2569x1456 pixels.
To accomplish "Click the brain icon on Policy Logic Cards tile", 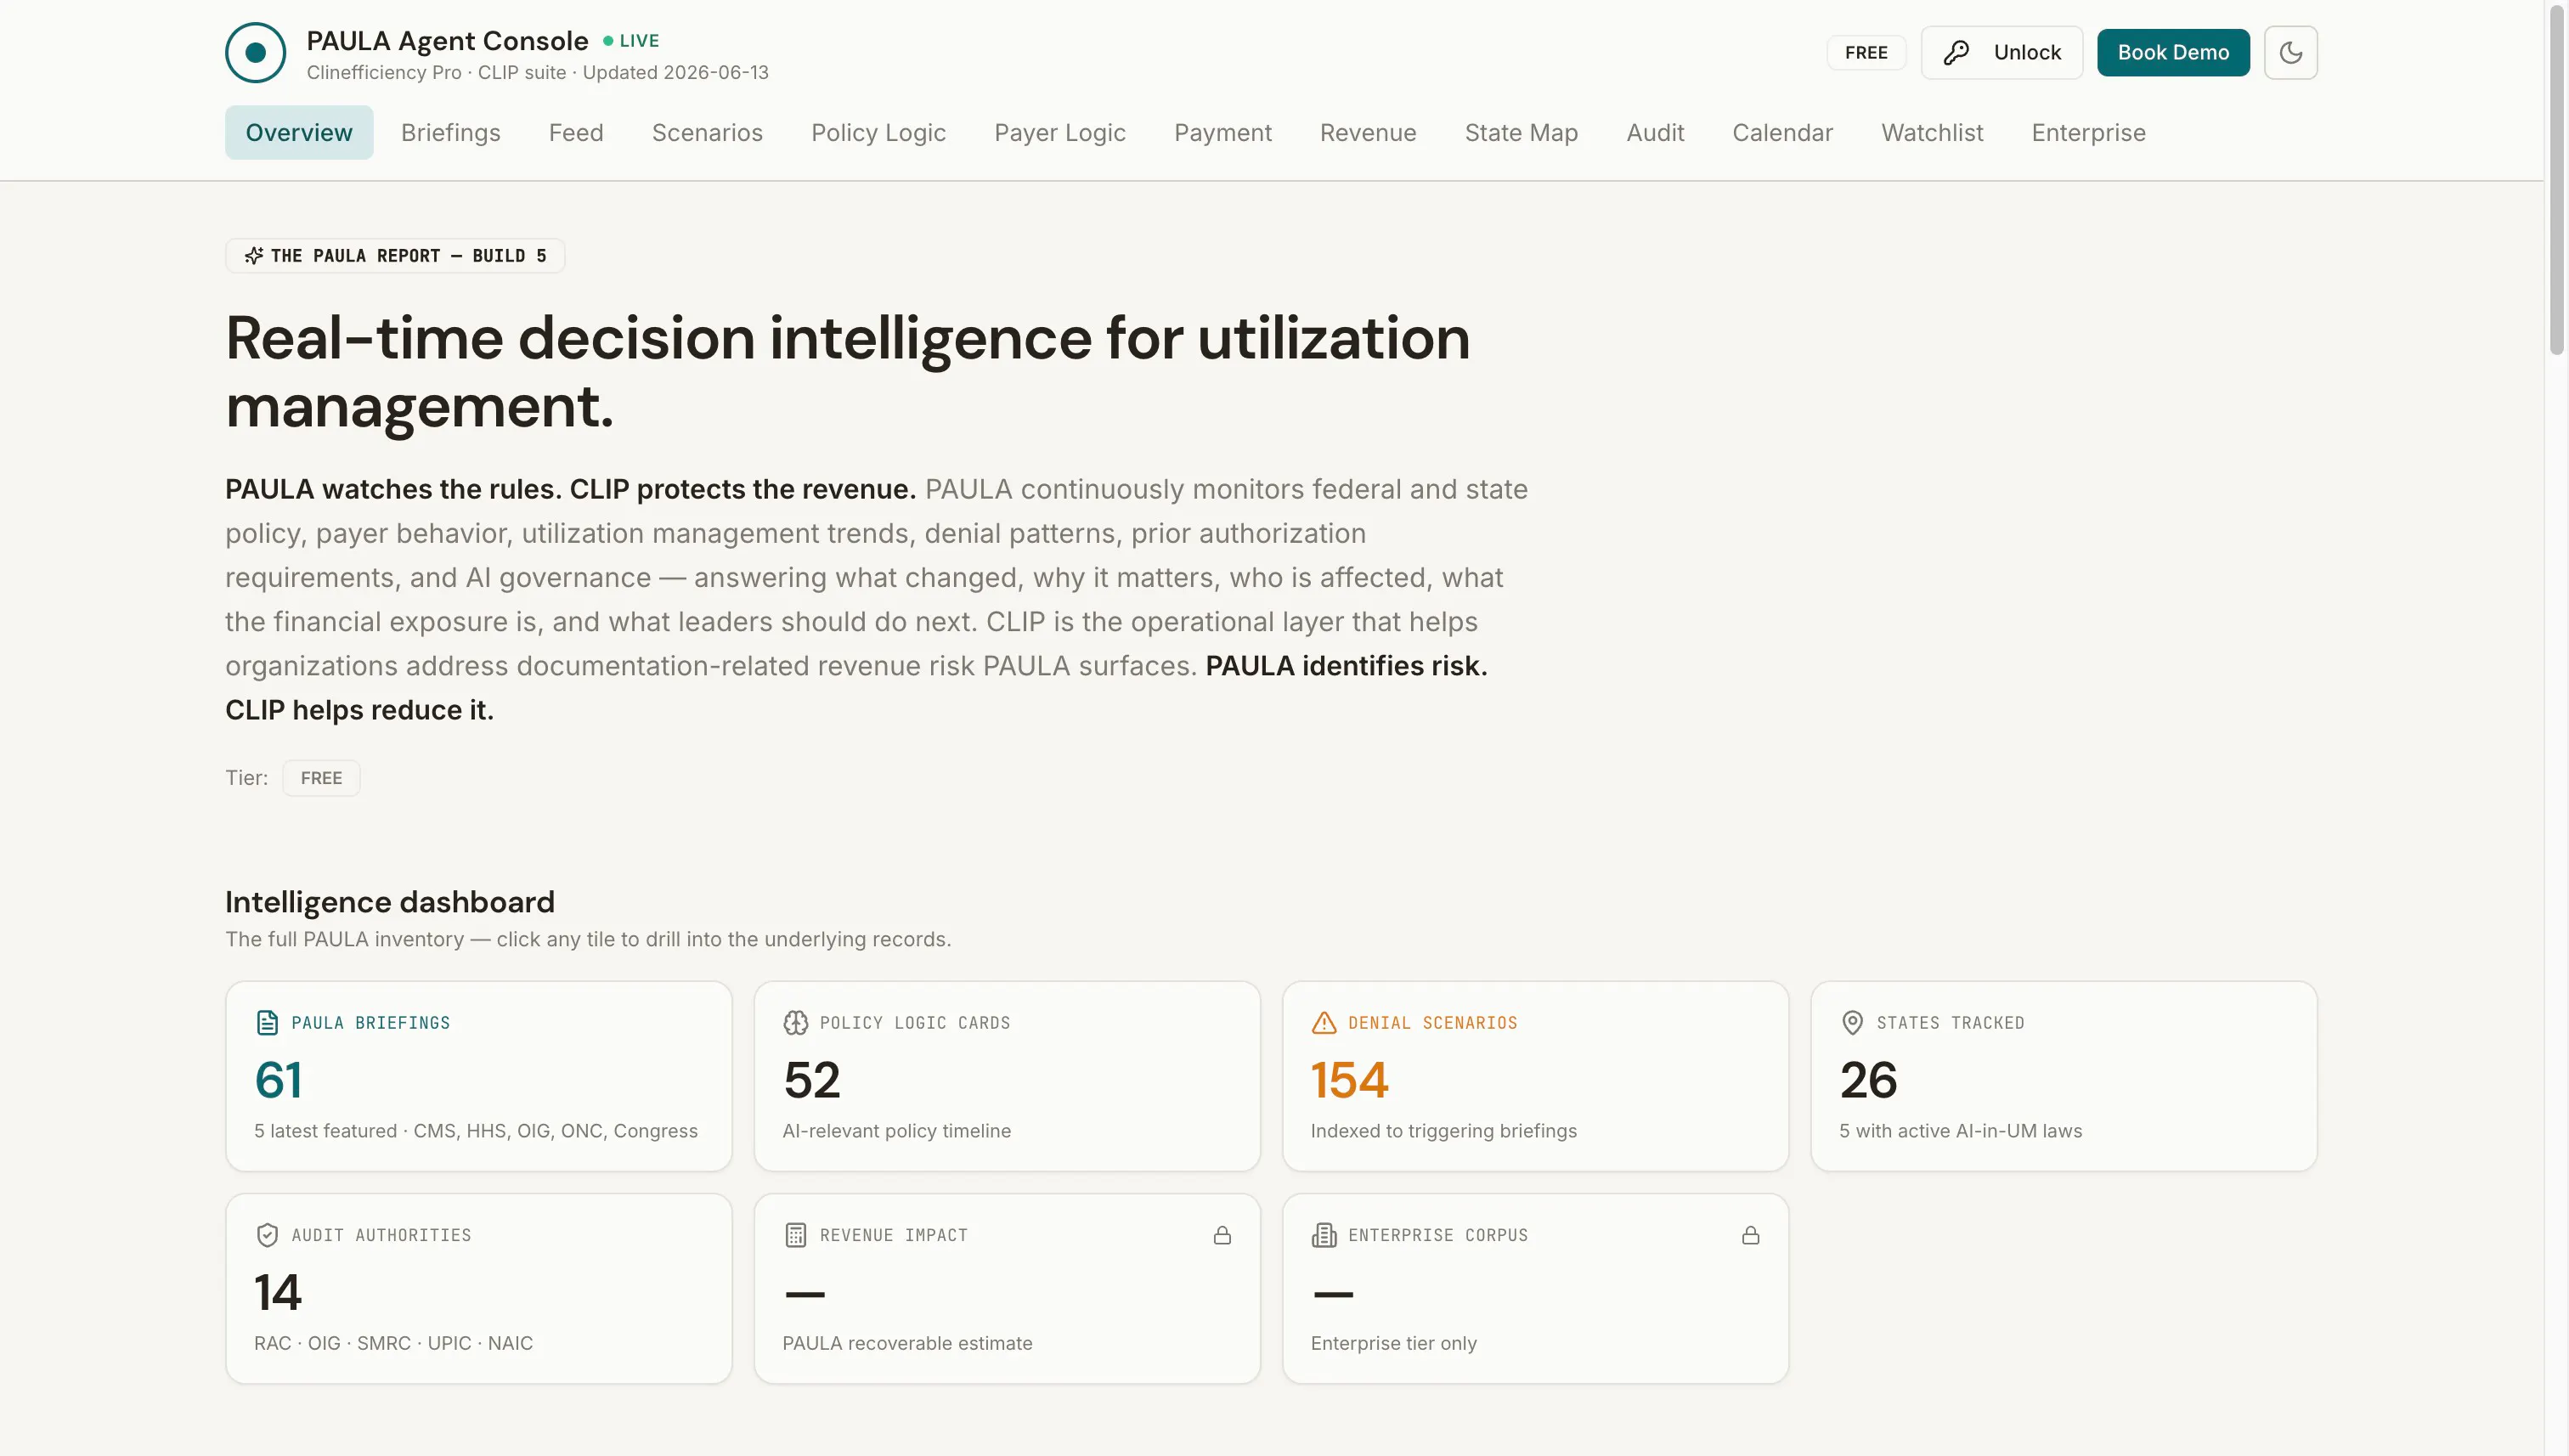I will (x=795, y=1023).
